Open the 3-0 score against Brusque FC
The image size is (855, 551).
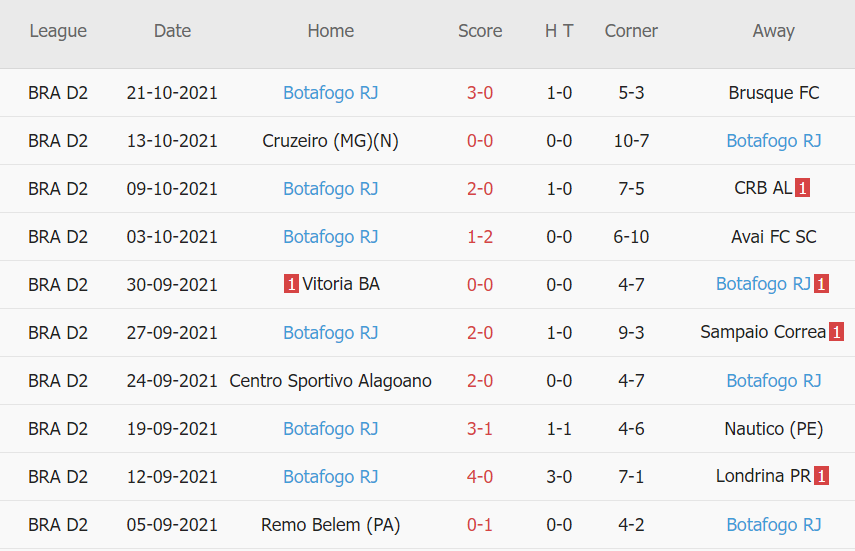click(x=480, y=93)
